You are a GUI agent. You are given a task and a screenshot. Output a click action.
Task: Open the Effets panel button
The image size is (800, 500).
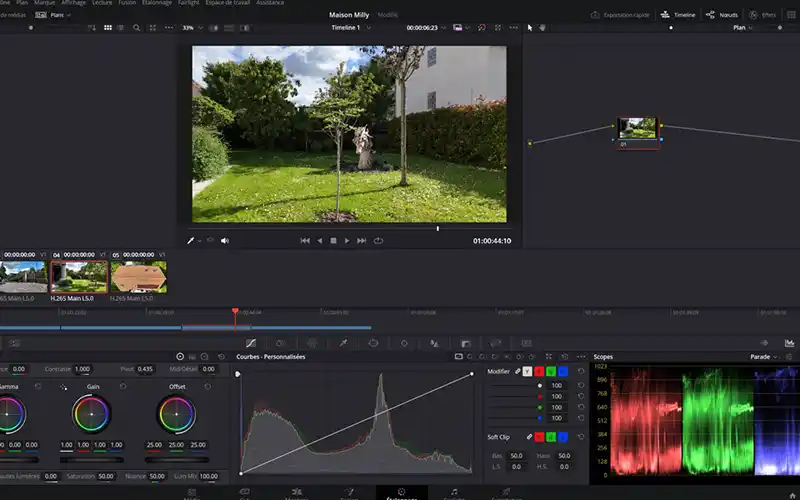click(762, 15)
